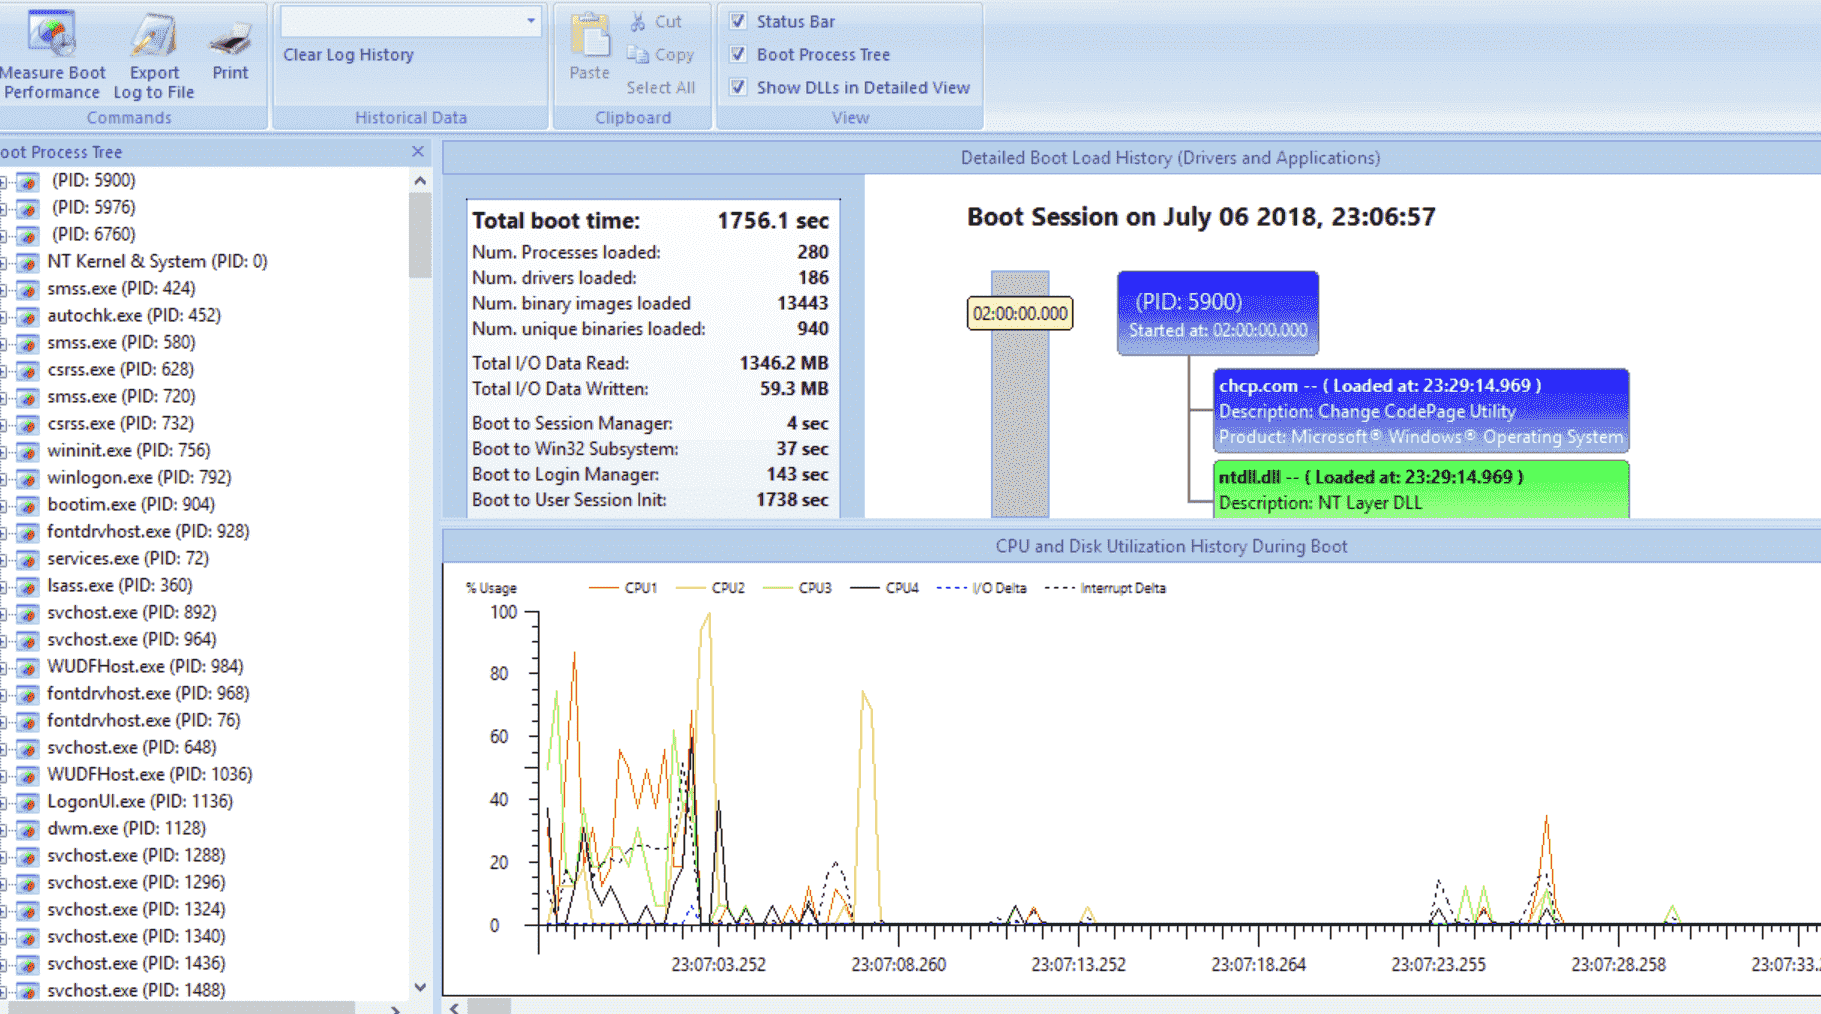Select svchost.exe (PID: 1436) in tree

[136, 964]
